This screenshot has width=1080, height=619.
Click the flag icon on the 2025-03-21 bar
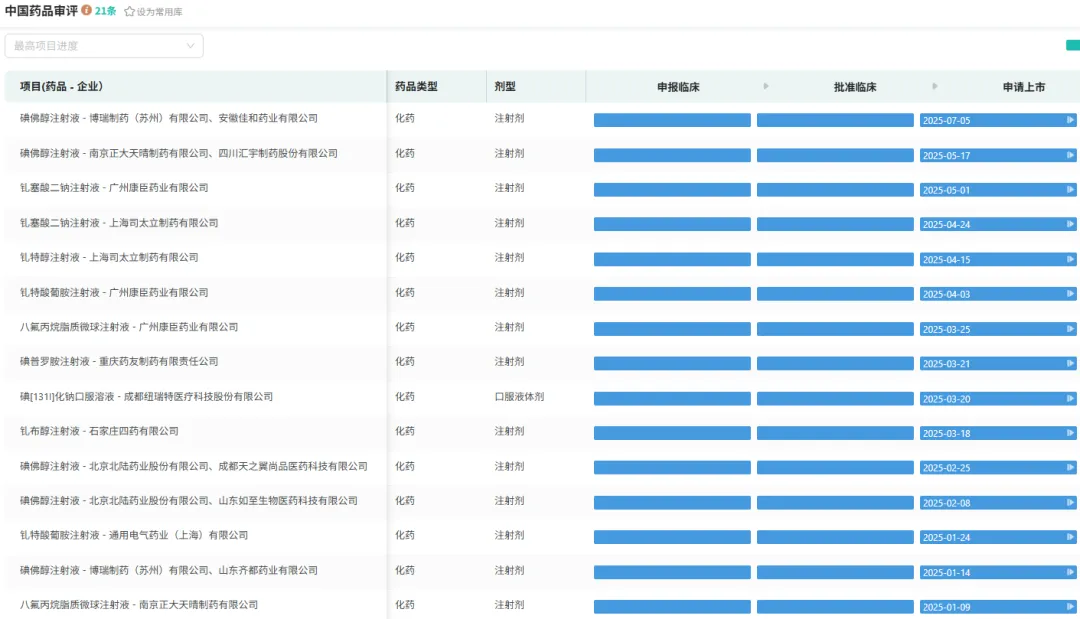[x=1070, y=363]
